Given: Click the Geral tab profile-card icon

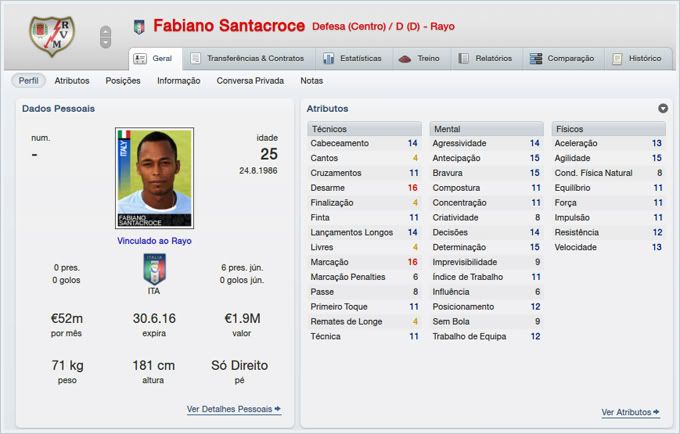Looking at the screenshot, I should click(141, 58).
